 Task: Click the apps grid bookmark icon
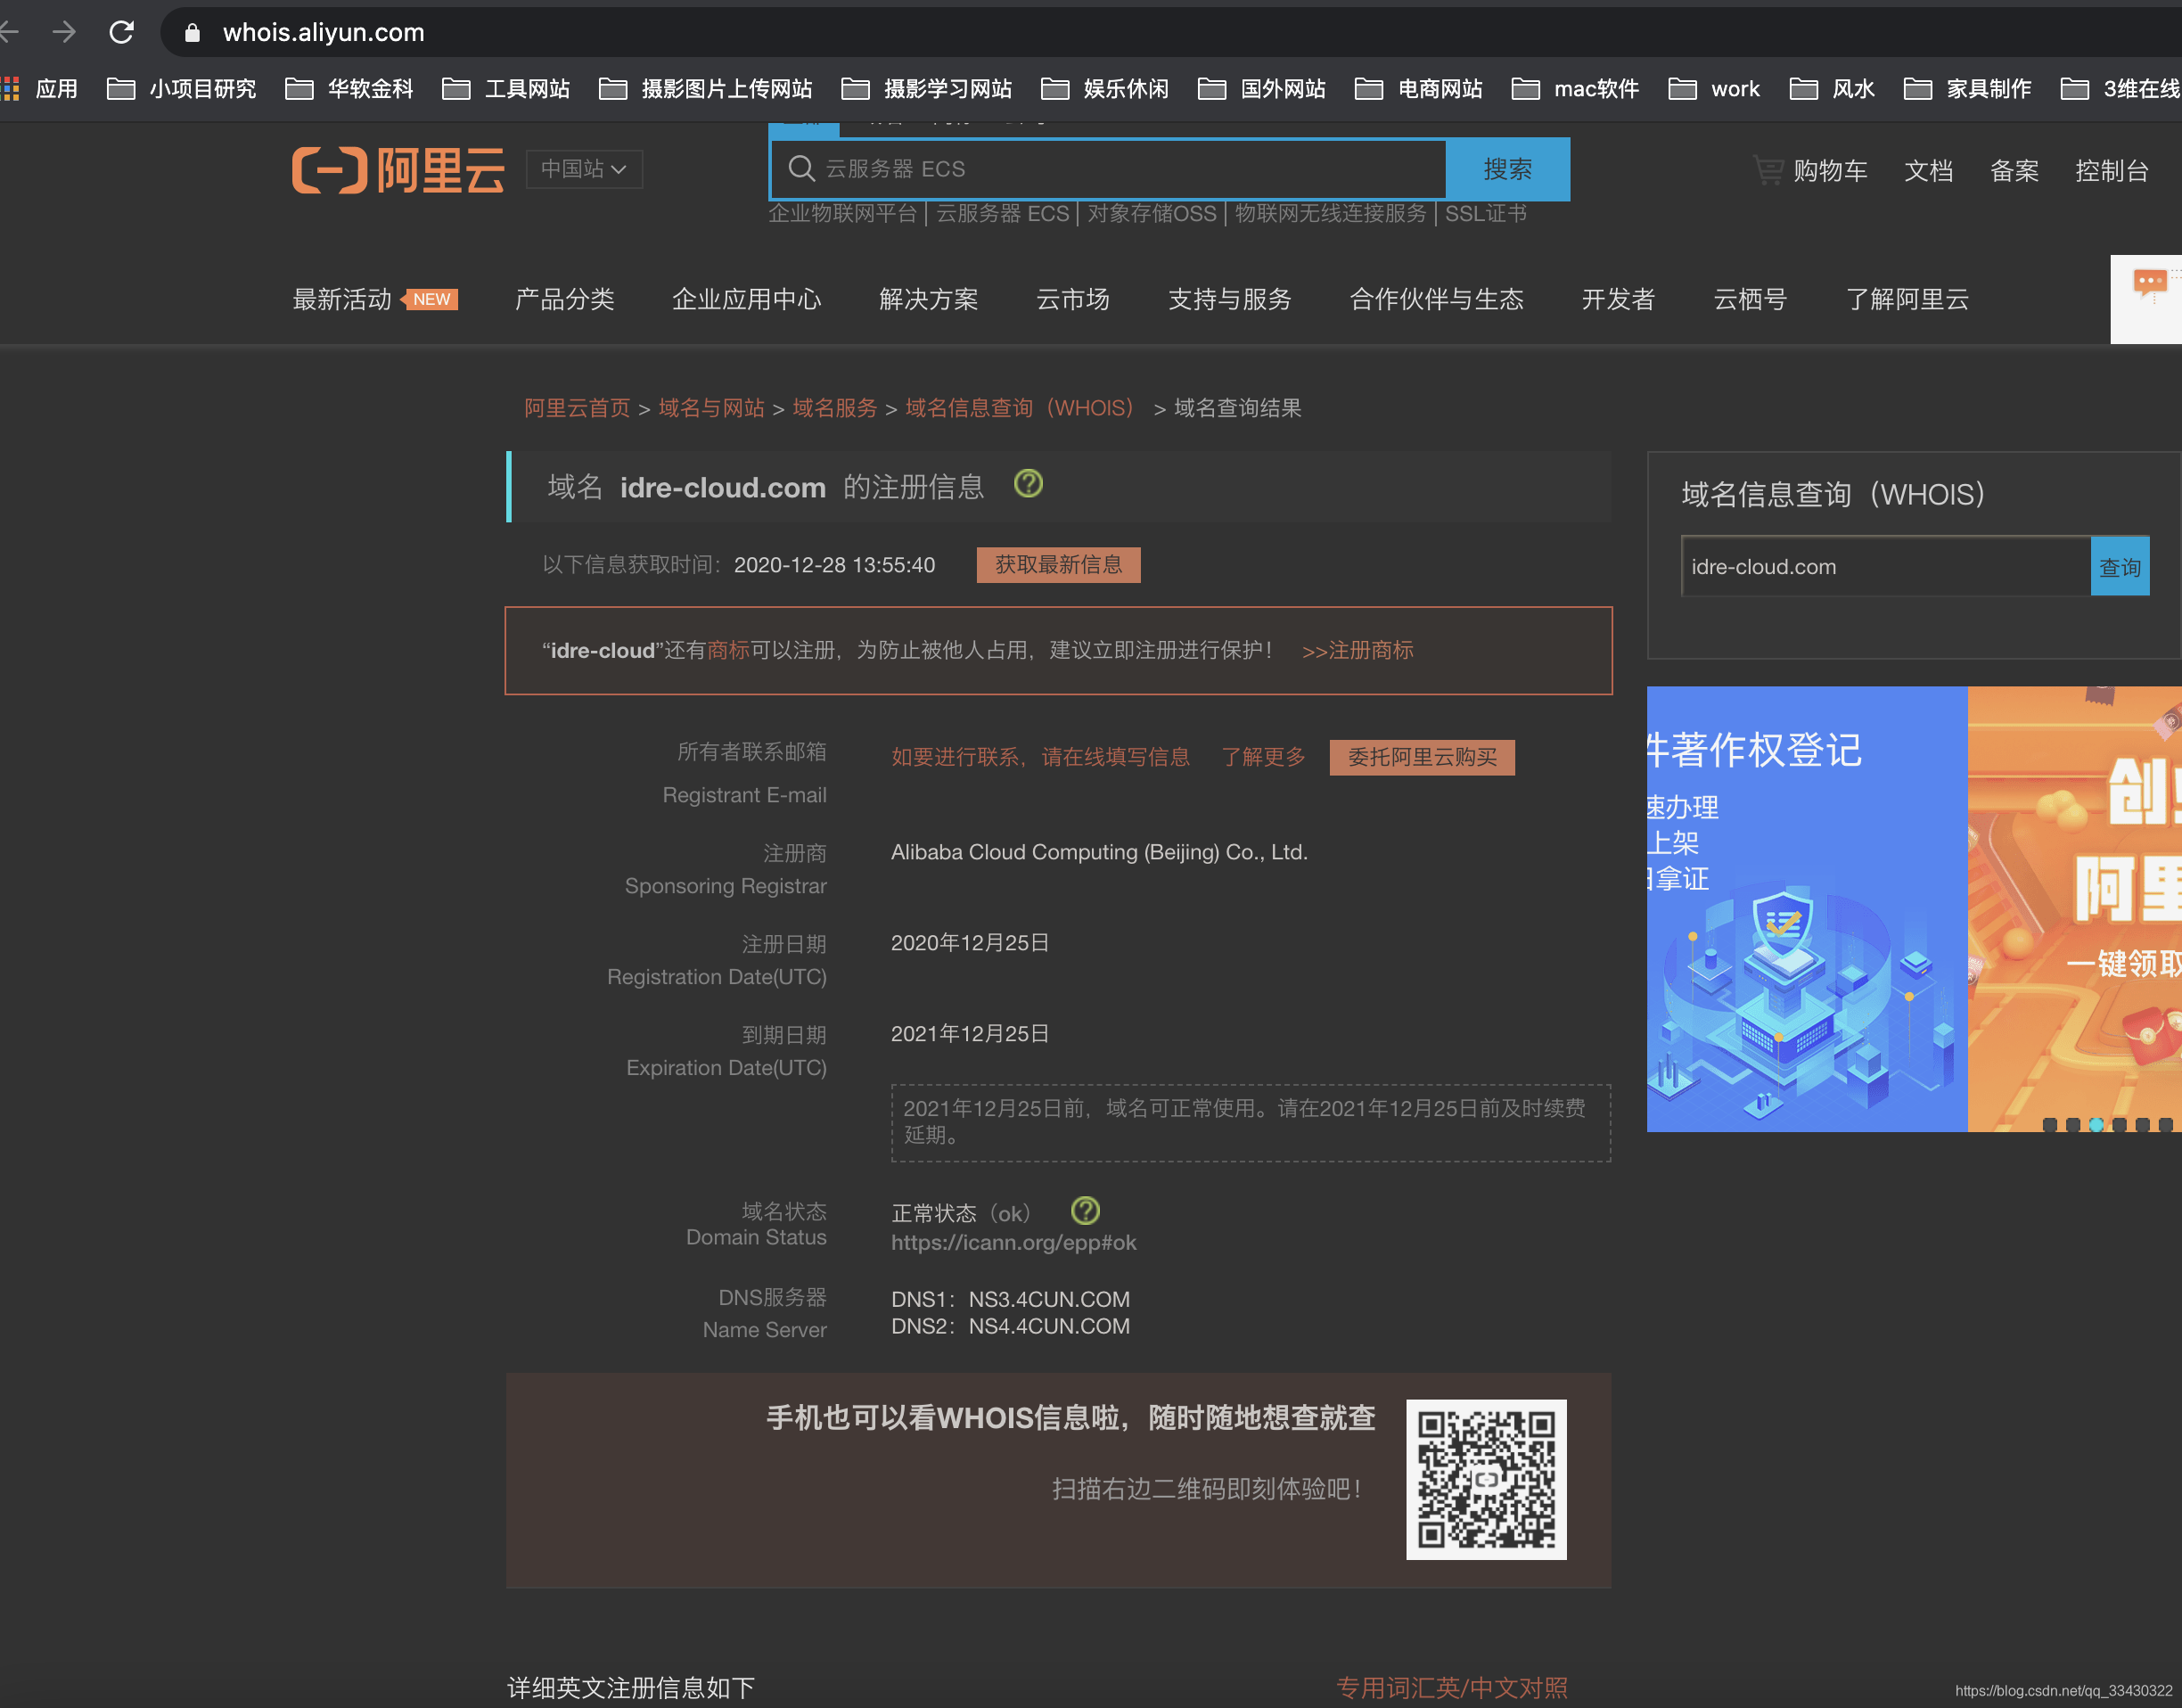[11, 89]
